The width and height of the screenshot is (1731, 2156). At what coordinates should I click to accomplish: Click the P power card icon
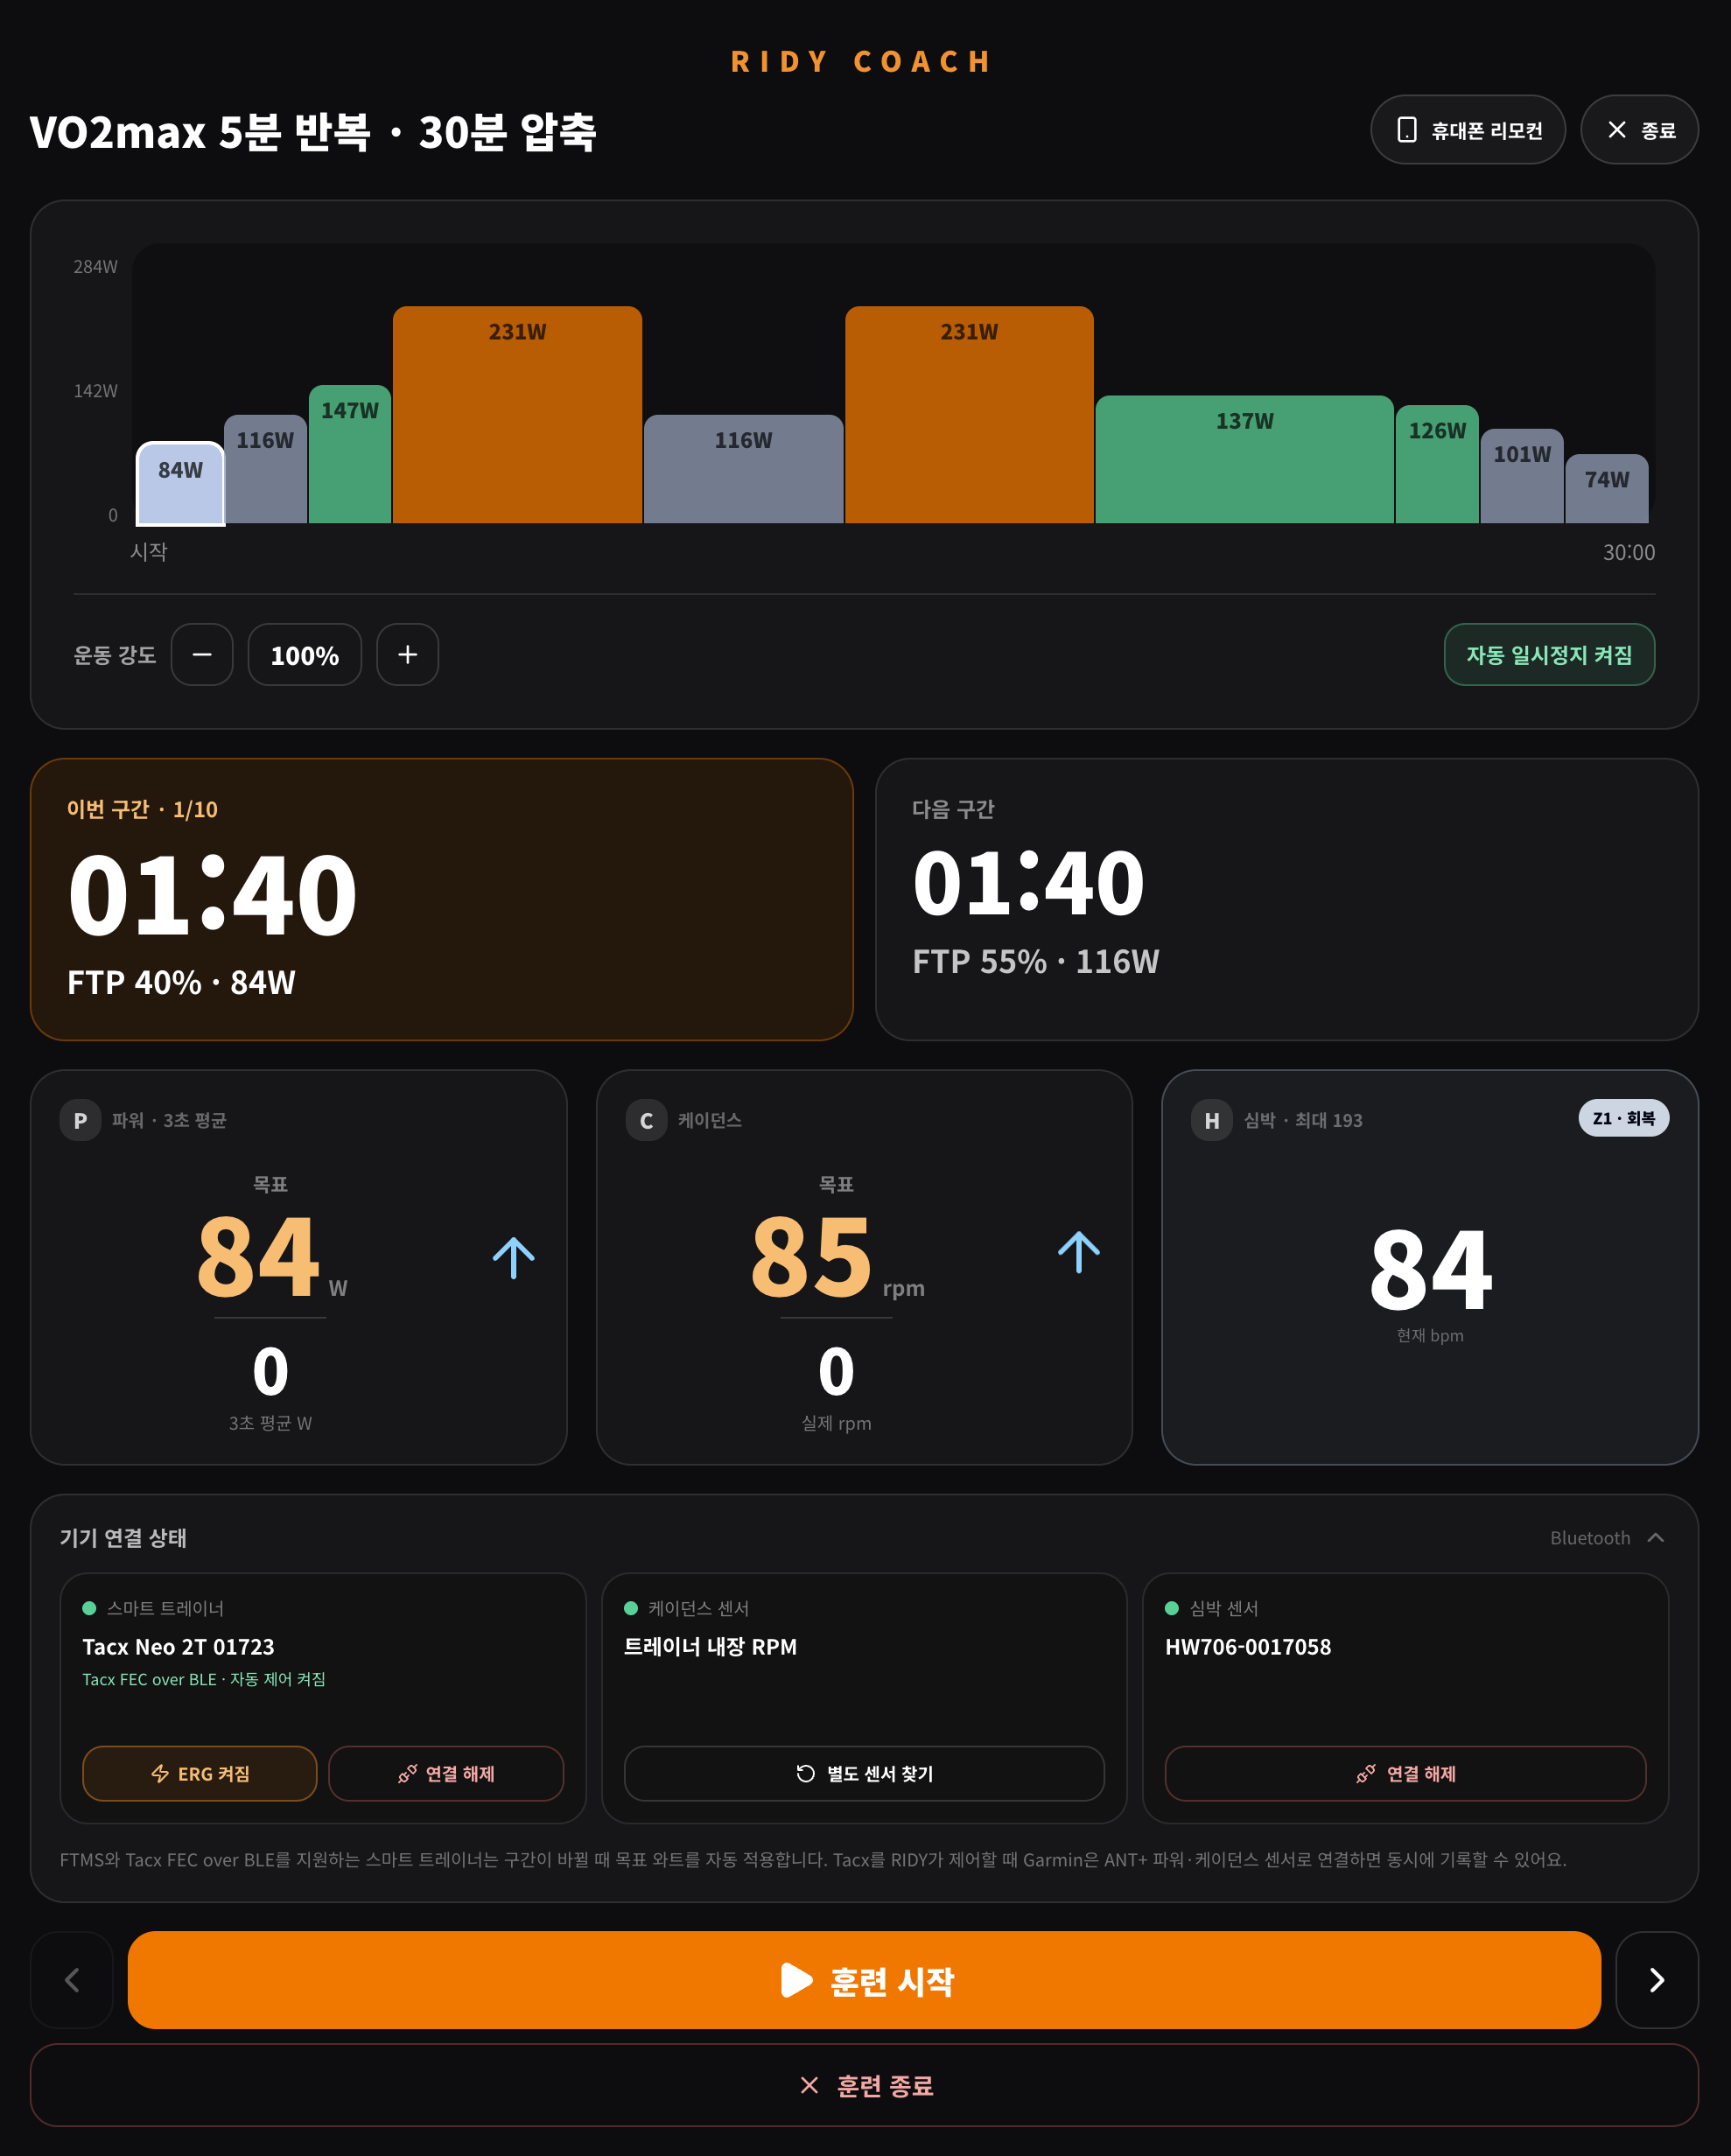click(81, 1120)
